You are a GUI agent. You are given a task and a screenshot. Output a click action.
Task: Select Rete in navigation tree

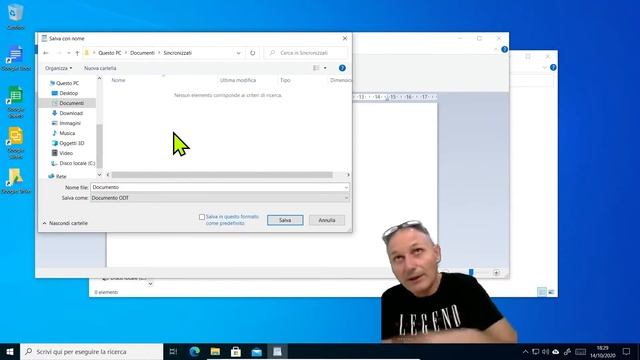(57, 176)
